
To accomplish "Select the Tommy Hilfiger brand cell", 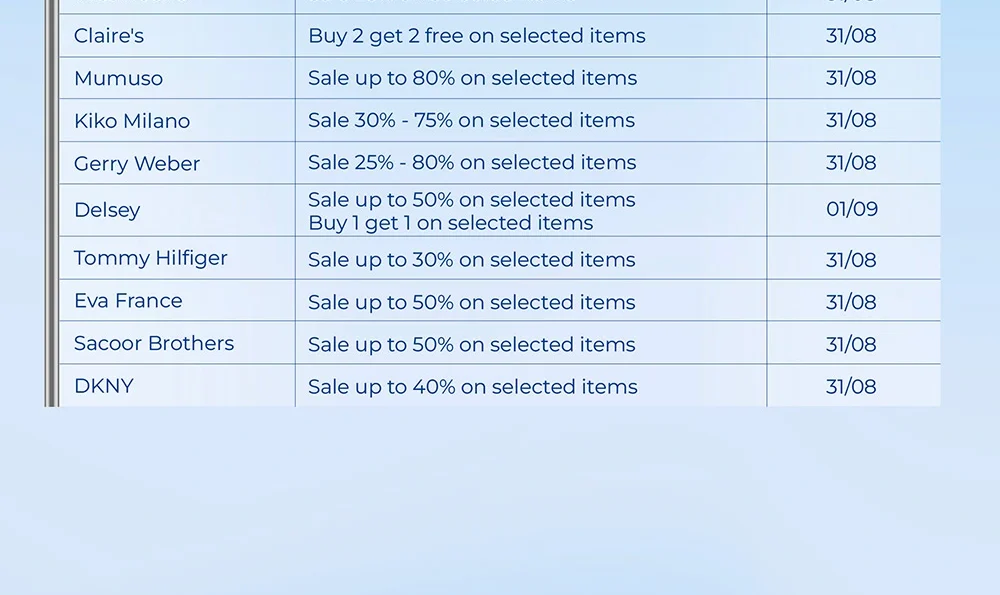I will point(151,258).
